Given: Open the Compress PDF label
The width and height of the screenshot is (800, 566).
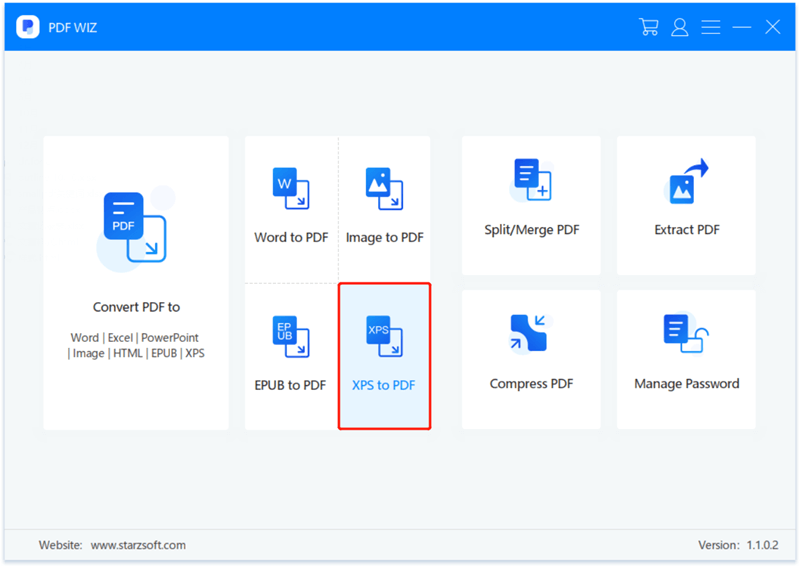Looking at the screenshot, I should coord(532,384).
